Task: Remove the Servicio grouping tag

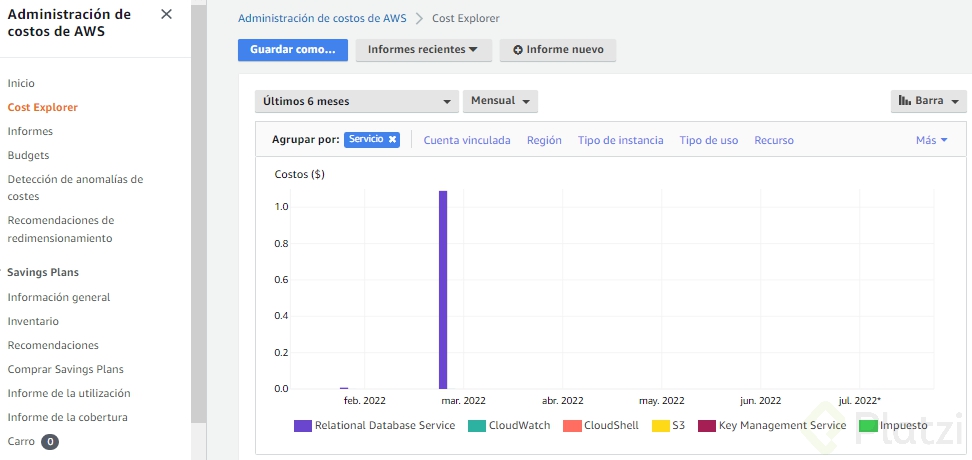Action: (392, 140)
